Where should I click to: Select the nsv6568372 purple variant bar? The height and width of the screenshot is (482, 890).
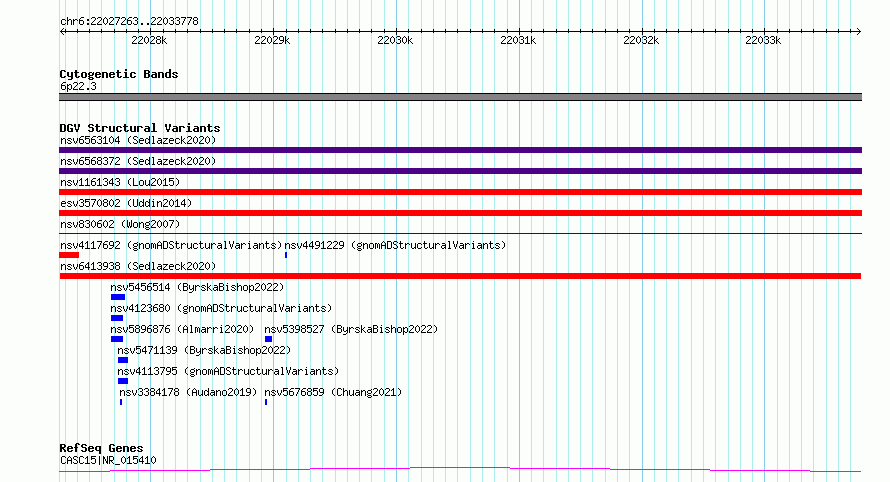click(x=460, y=171)
